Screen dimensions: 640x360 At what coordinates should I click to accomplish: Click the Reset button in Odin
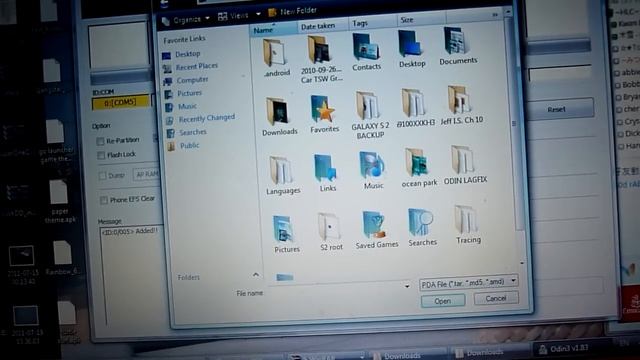click(x=556, y=109)
